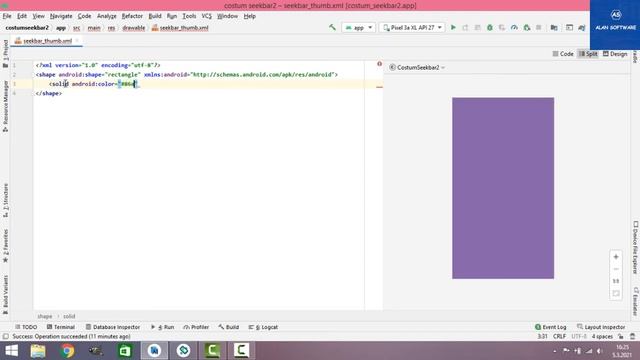Screen dimensions: 640x360
Task: Click the zoom-to-fit preview icon
Action: click(x=616, y=293)
